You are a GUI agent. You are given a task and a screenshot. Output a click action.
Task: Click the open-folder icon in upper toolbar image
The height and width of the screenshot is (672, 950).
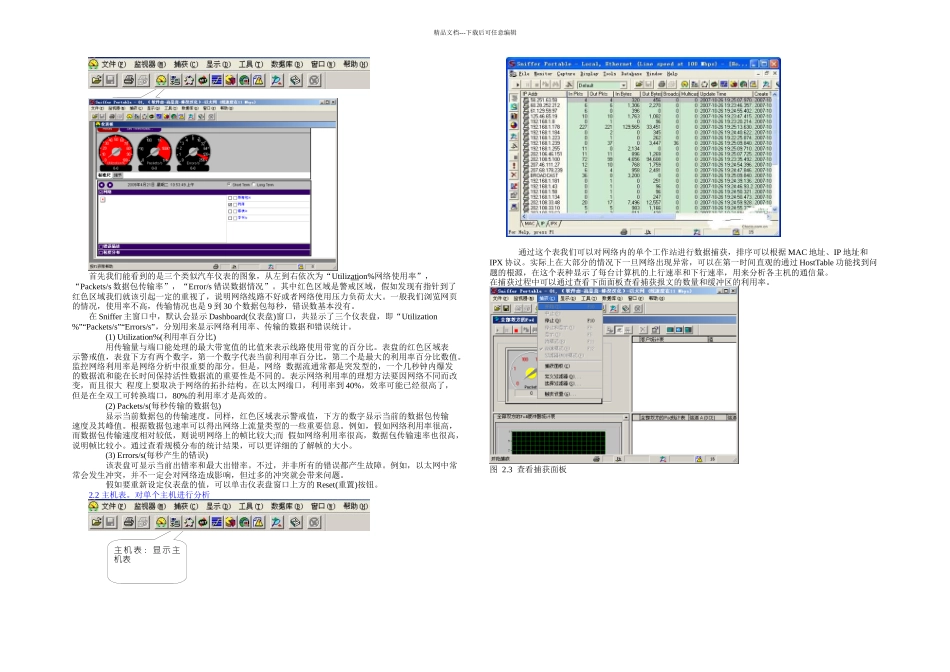pyautogui.click(x=96, y=80)
